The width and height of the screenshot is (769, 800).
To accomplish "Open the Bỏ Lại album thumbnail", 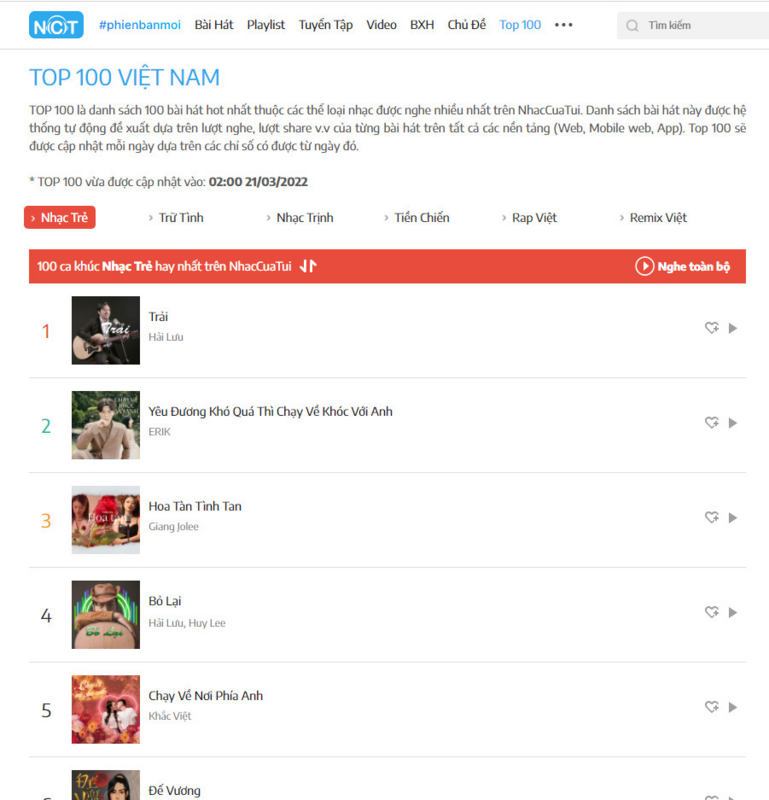I will point(106,615).
